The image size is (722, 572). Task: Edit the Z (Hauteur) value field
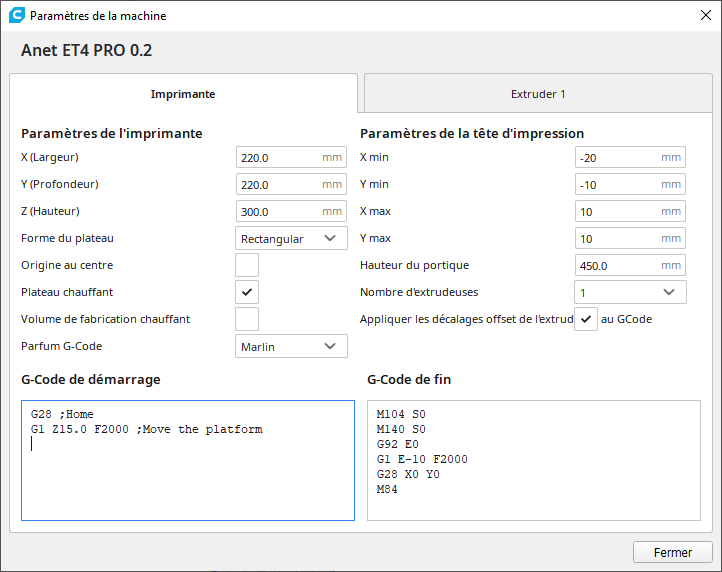pyautogui.click(x=291, y=211)
